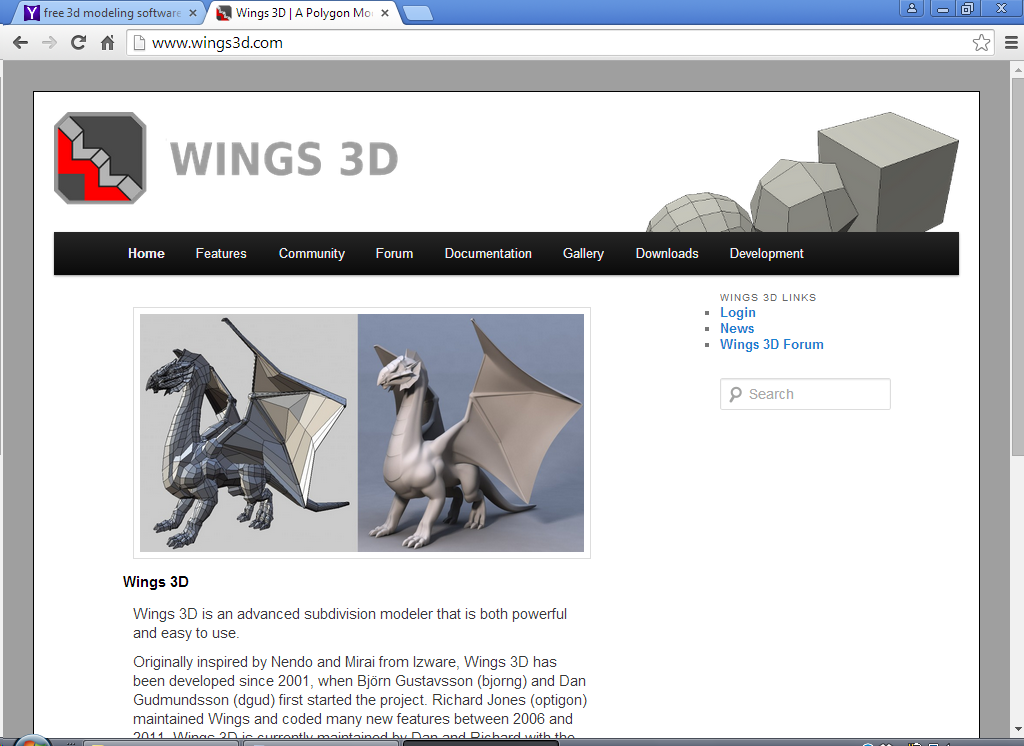Click the Windows Start button
Screen dimensions: 1024x746
point(33,741)
